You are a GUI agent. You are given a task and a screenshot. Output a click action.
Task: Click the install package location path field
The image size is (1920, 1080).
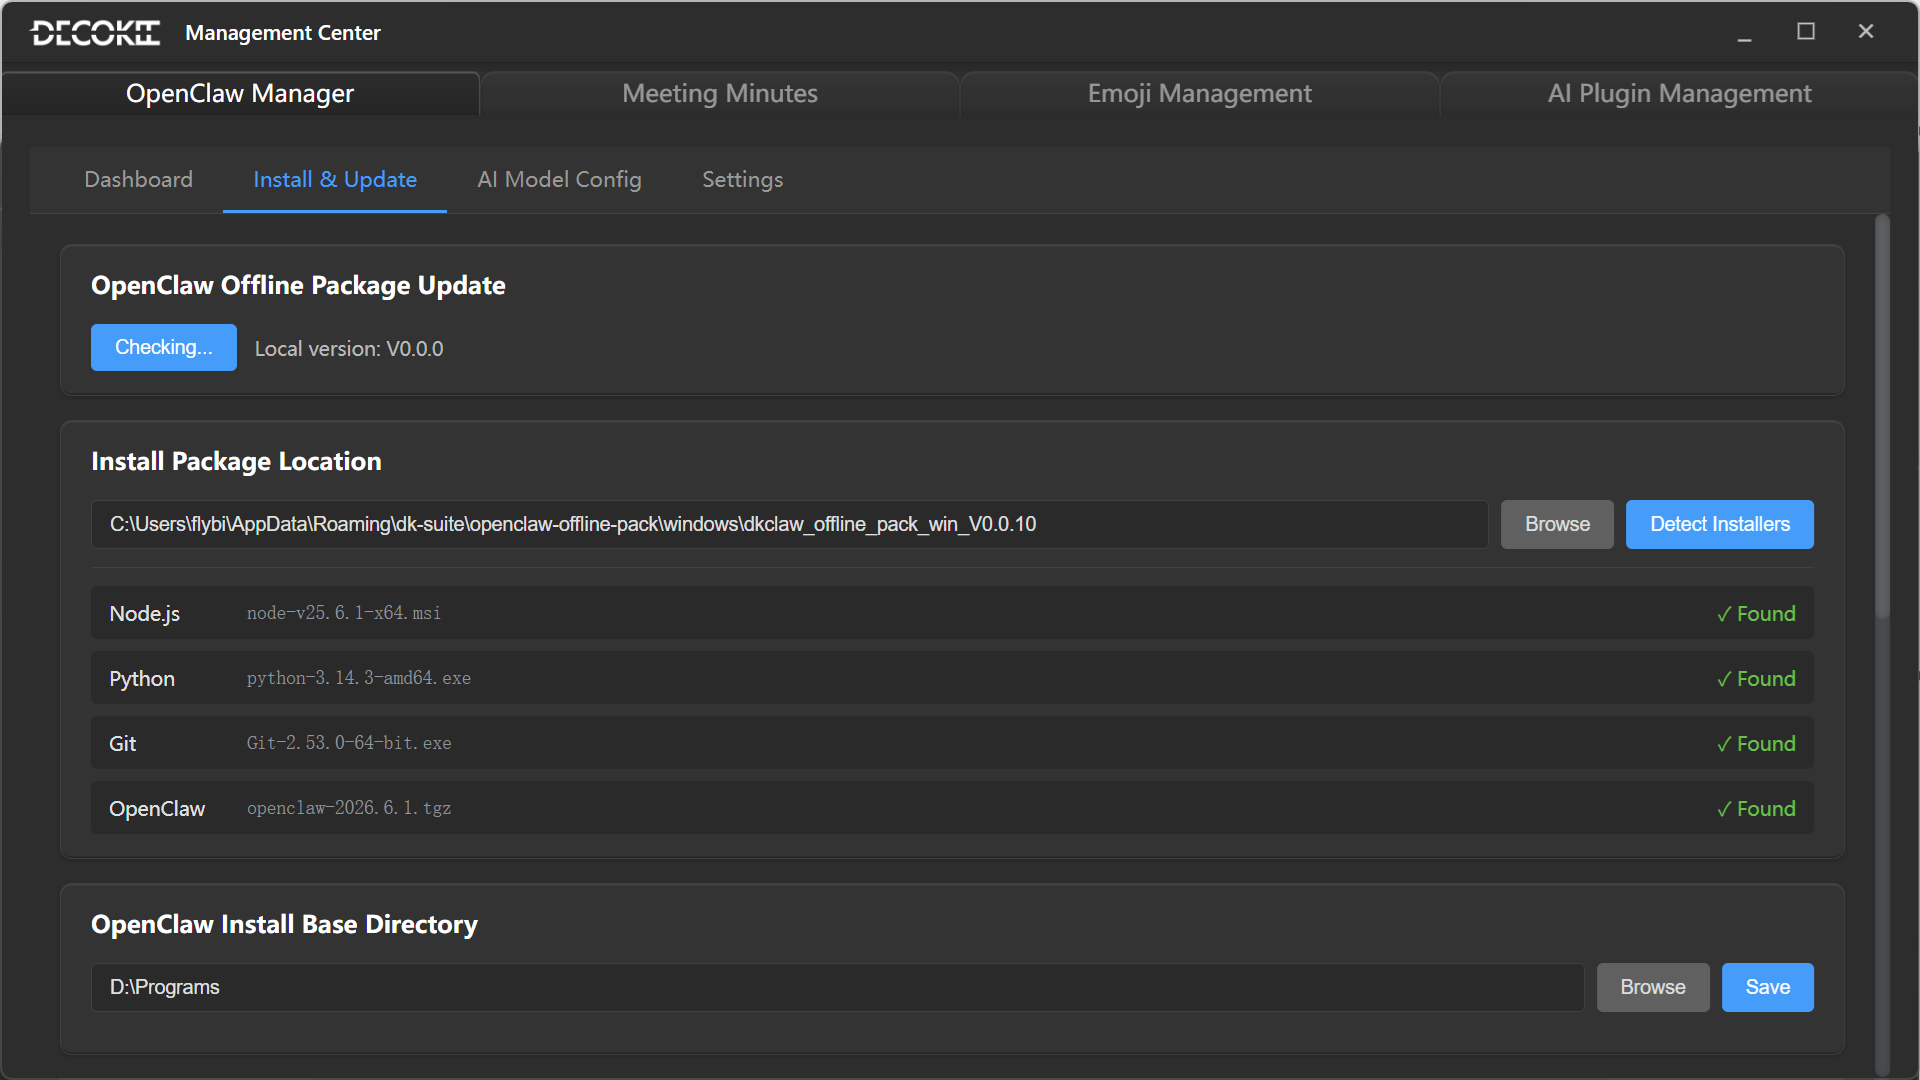pos(789,524)
